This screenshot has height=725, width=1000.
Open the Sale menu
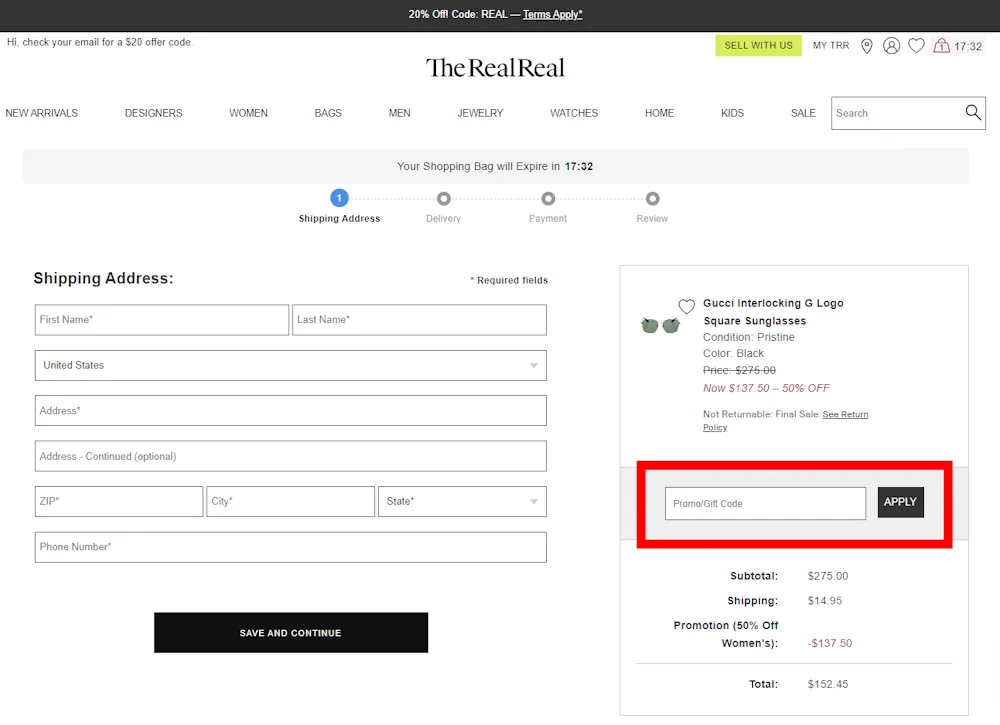click(x=803, y=113)
